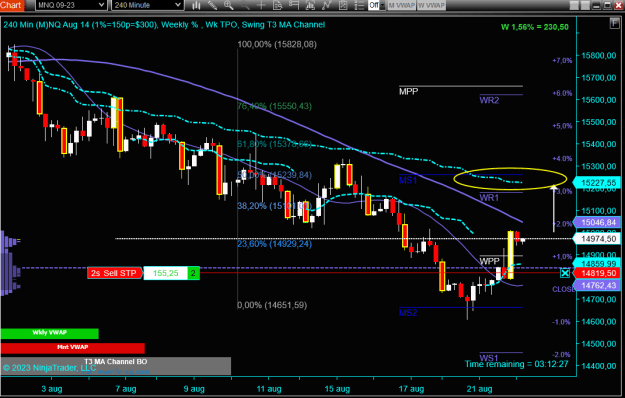This screenshot has height=398, width=625.
Task: Open the strategies toolbar icon
Action: tap(343, 5)
